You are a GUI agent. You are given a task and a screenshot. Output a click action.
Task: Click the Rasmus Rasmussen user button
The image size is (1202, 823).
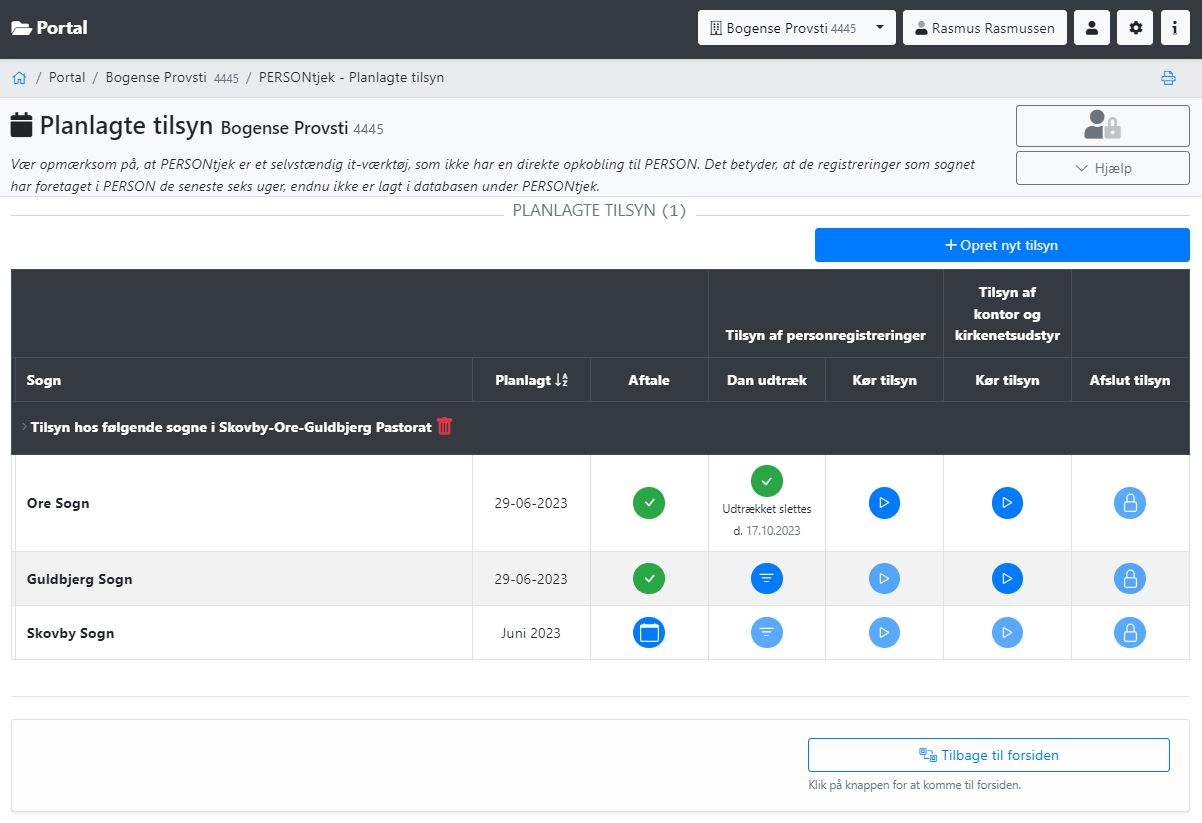tap(985, 28)
